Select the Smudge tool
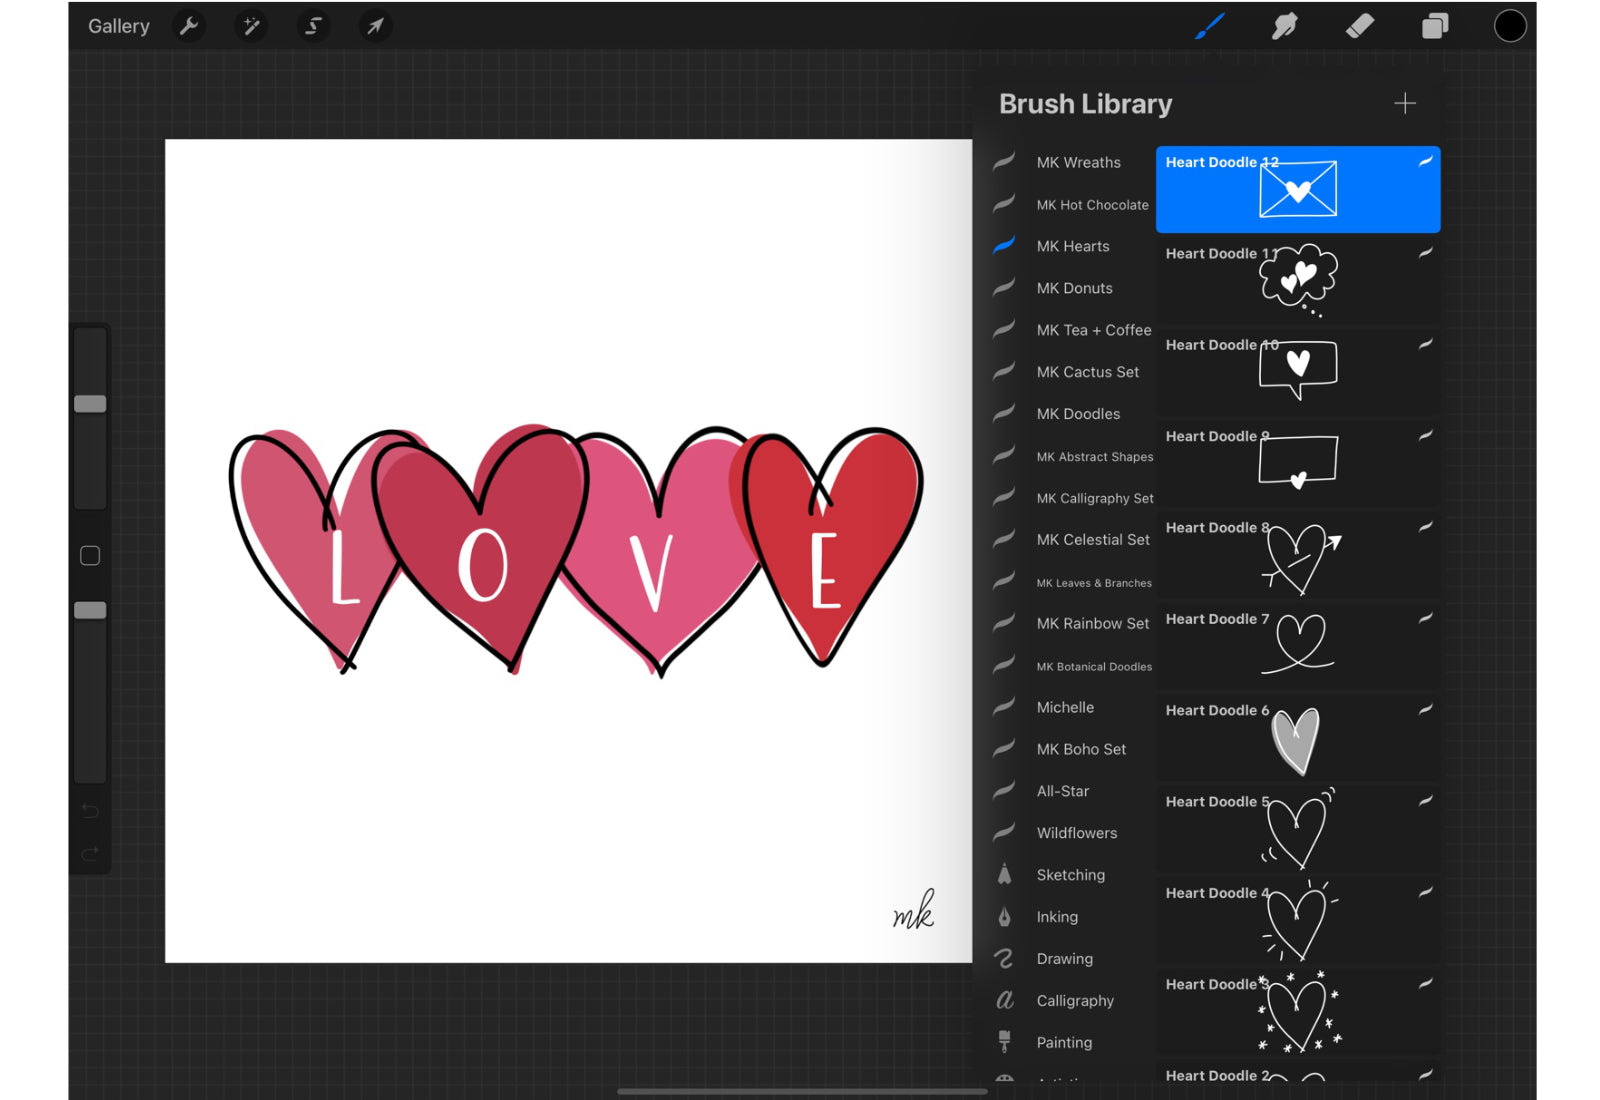This screenshot has width=1600, height=1100. [x=1285, y=26]
